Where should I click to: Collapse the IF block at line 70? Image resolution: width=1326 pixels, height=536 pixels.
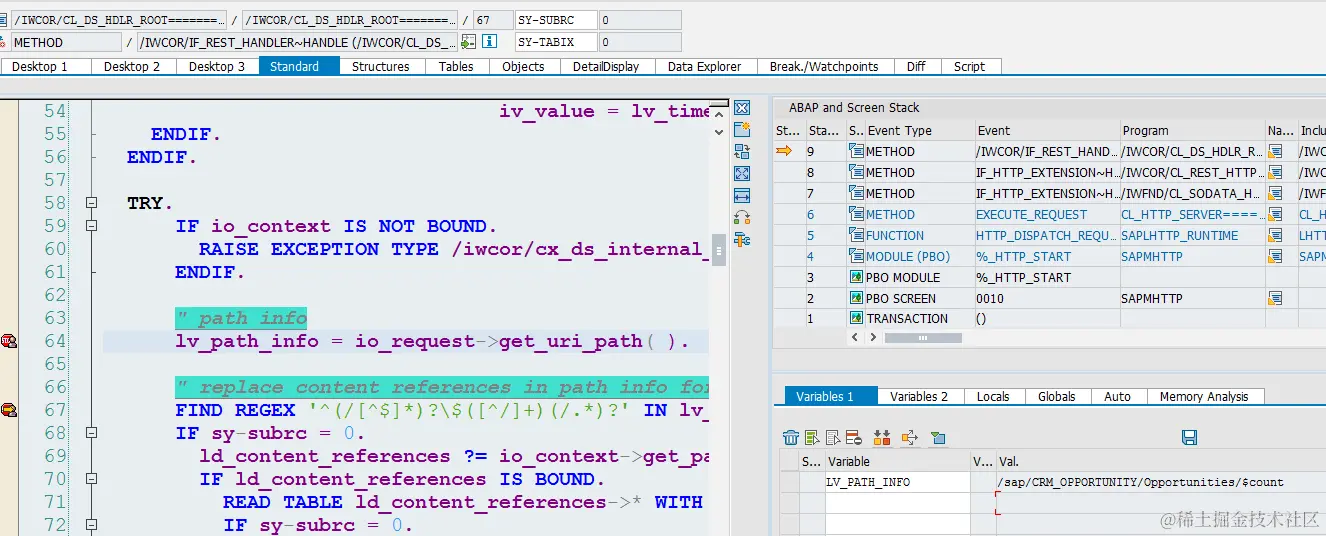pyautogui.click(x=92, y=479)
